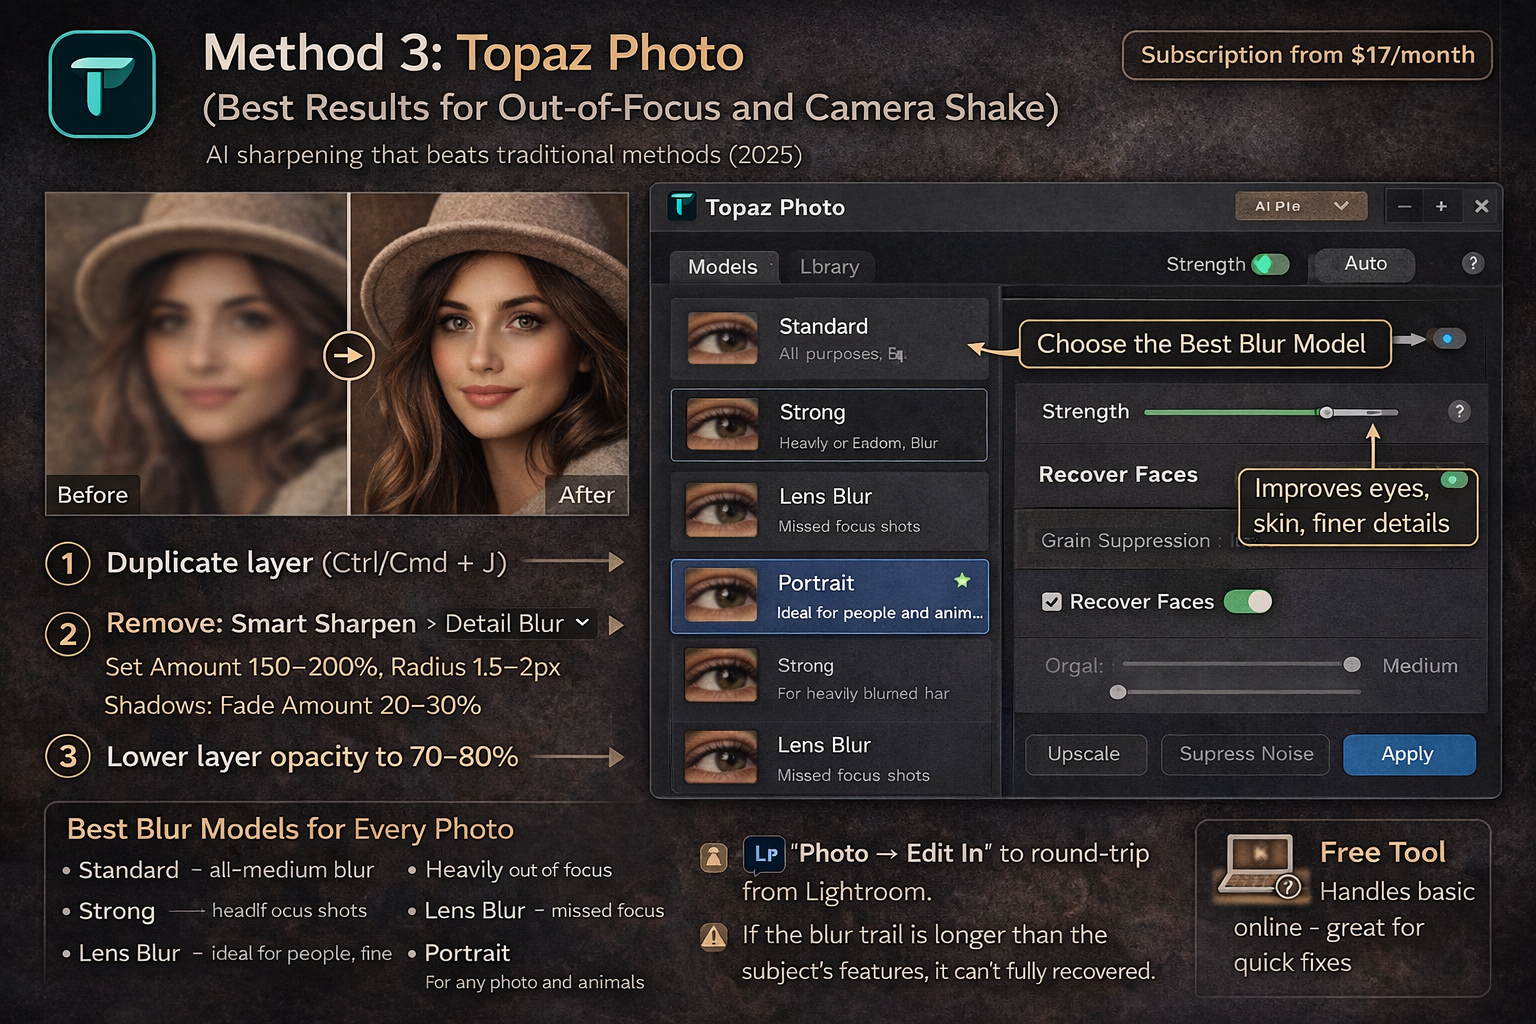Click the Apply button
This screenshot has height=1024, width=1536.
(1408, 754)
